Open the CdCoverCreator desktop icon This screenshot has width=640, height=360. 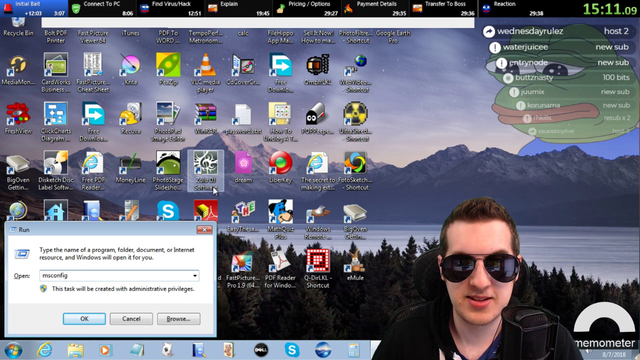243,69
